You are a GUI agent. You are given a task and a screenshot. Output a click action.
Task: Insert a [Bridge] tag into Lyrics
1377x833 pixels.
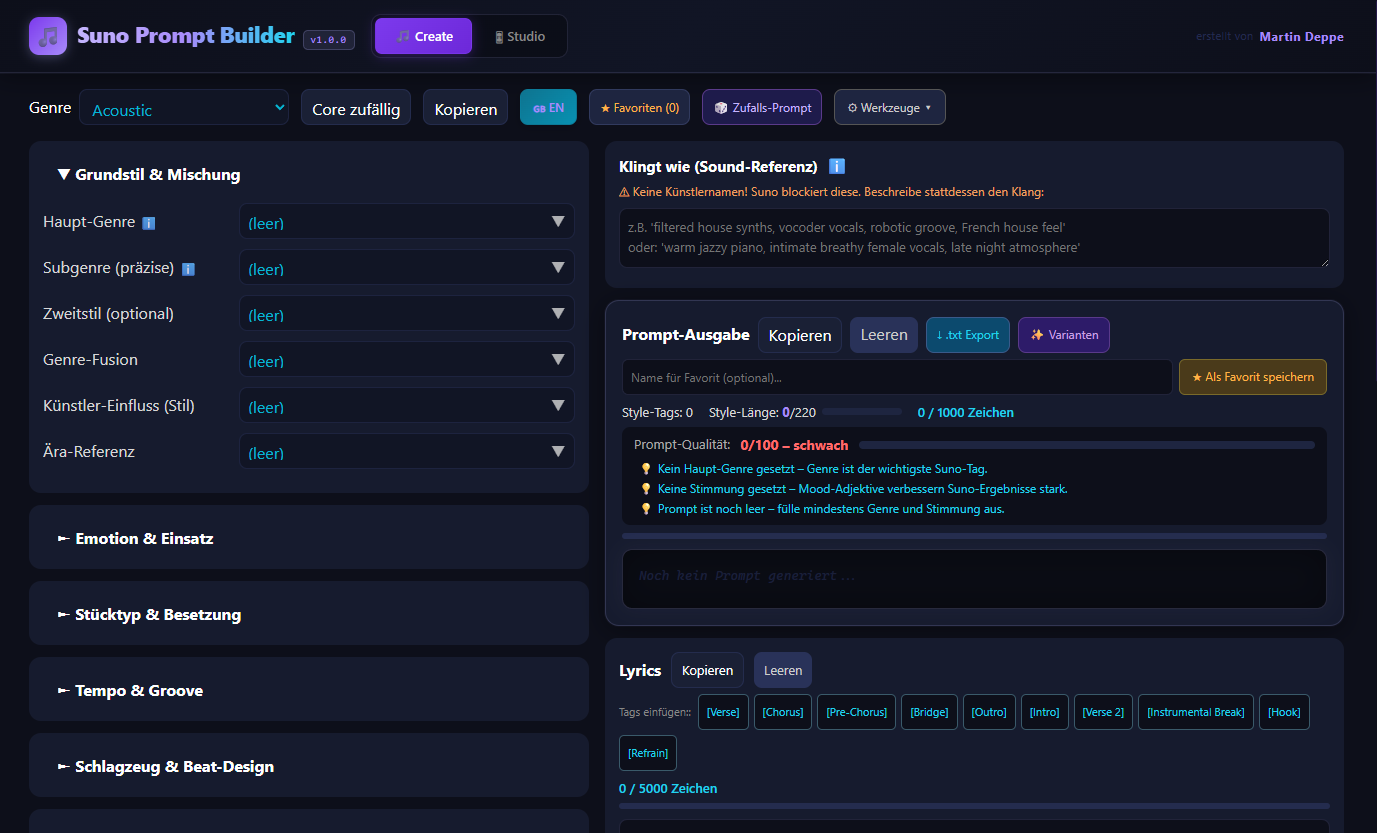[929, 711]
